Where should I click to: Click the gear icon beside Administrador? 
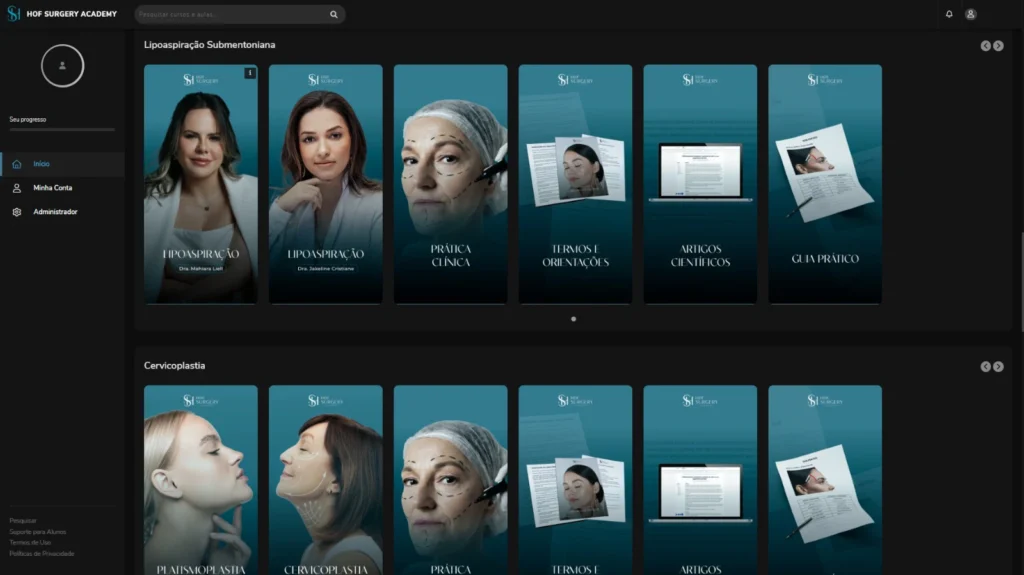(x=17, y=212)
